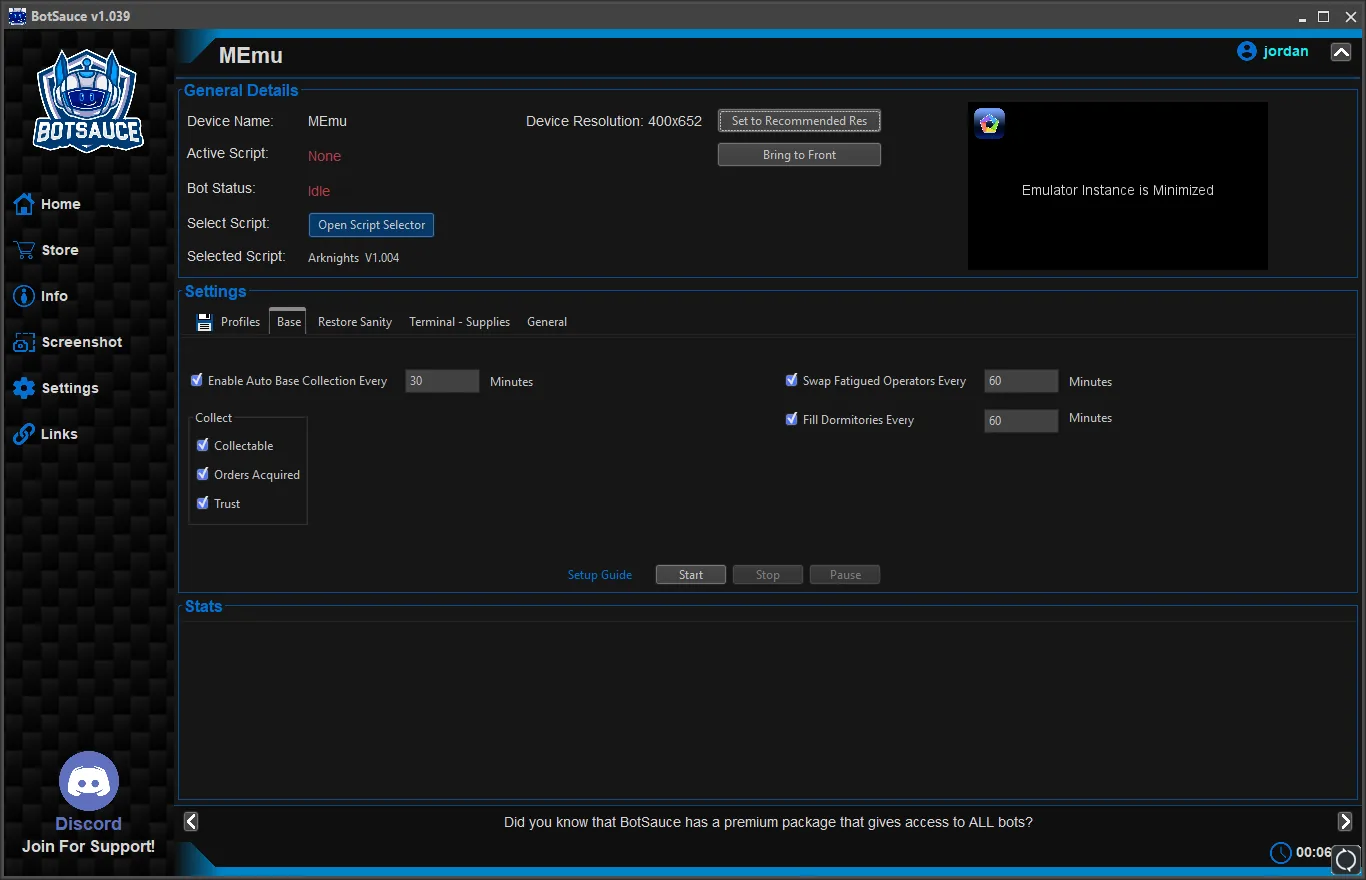The width and height of the screenshot is (1366, 880).
Task: Open the Setup Guide link
Action: pyautogui.click(x=600, y=575)
